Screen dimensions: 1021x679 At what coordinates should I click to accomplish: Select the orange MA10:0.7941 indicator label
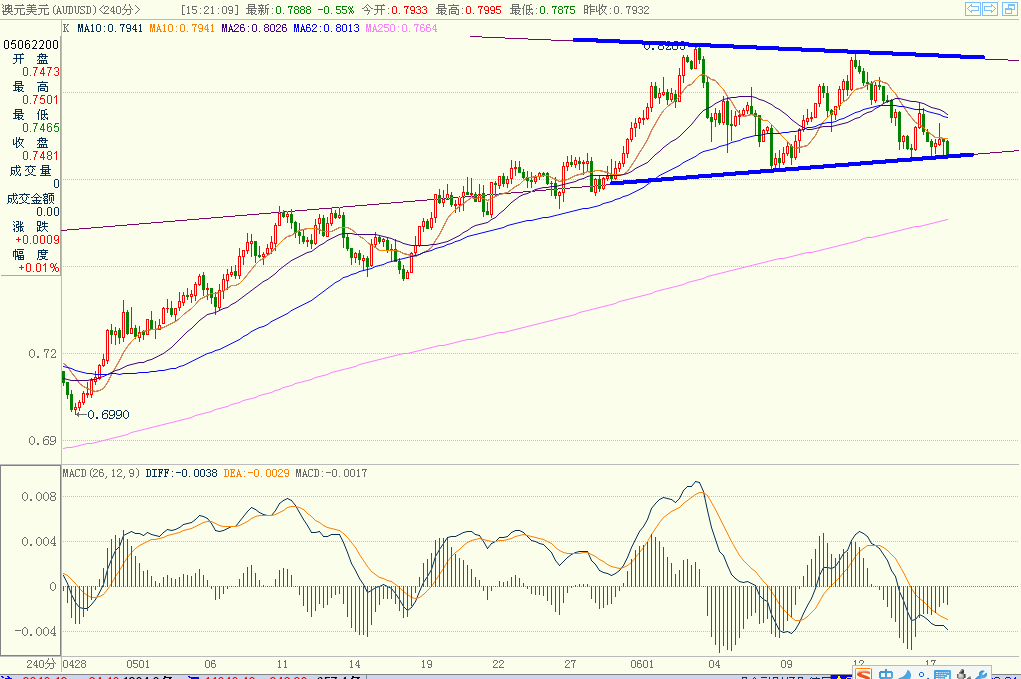tap(182, 28)
